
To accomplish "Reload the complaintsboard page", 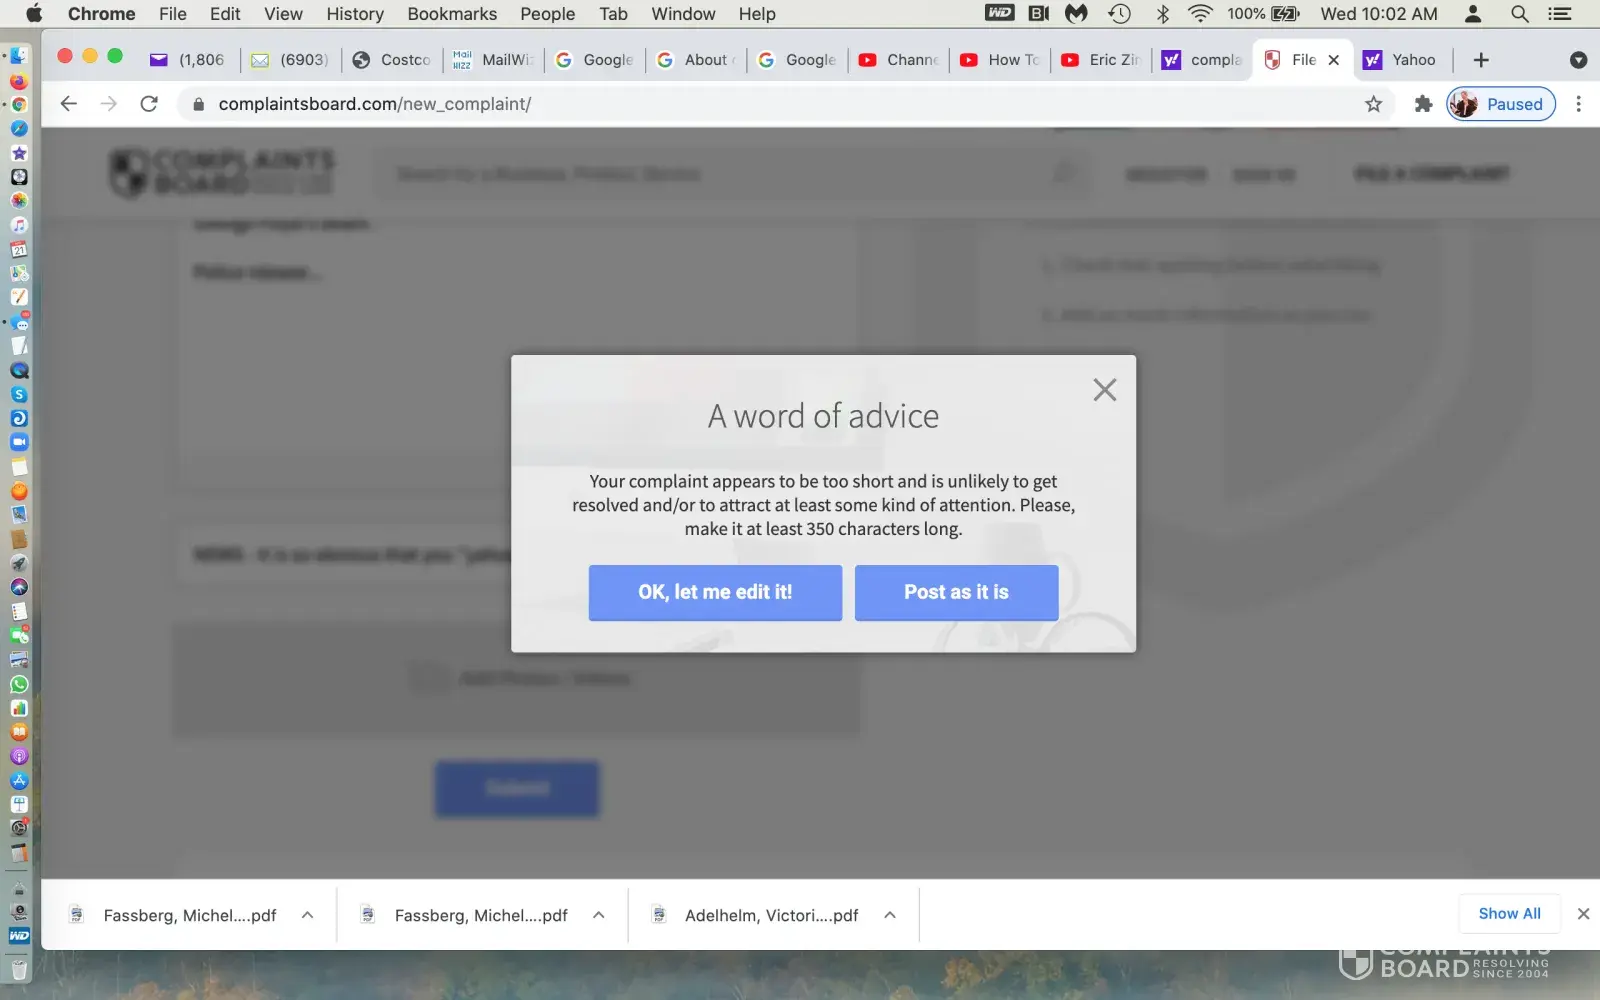I will click(149, 104).
